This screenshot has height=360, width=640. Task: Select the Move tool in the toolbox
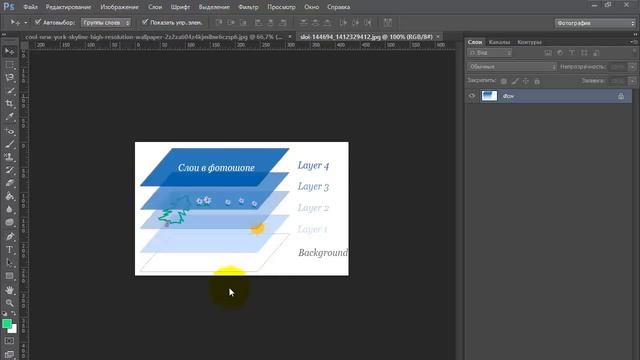pos(9,51)
